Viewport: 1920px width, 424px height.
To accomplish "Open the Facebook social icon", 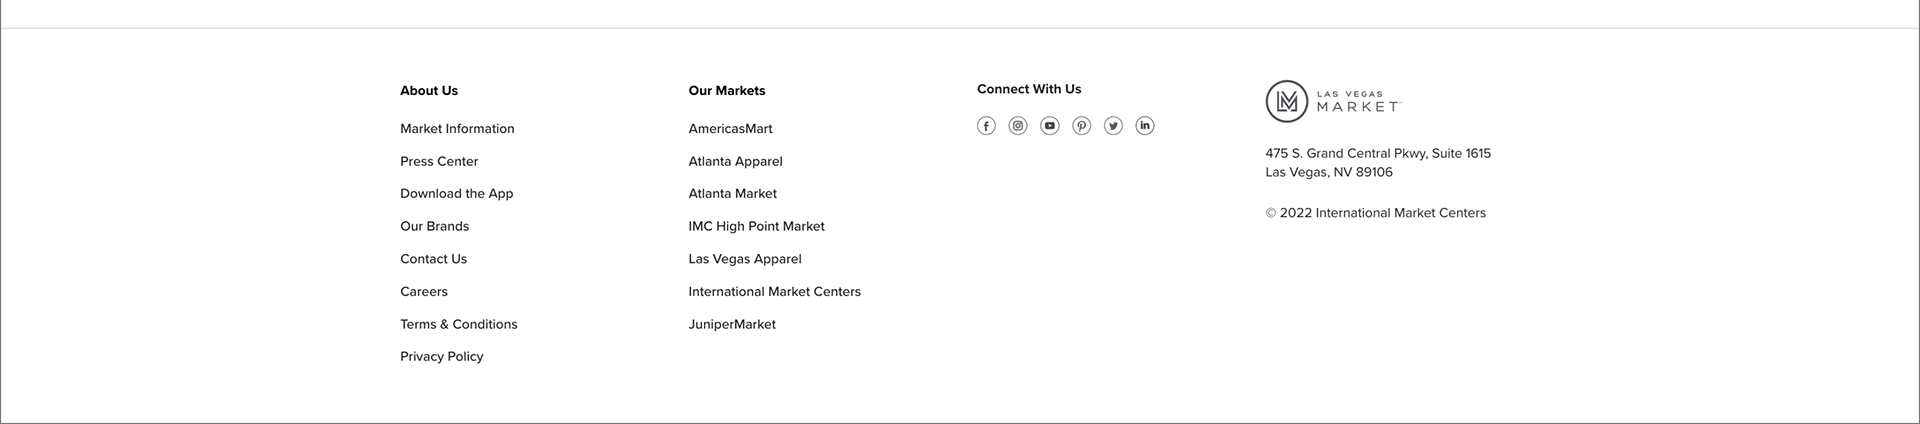I will click(x=986, y=125).
